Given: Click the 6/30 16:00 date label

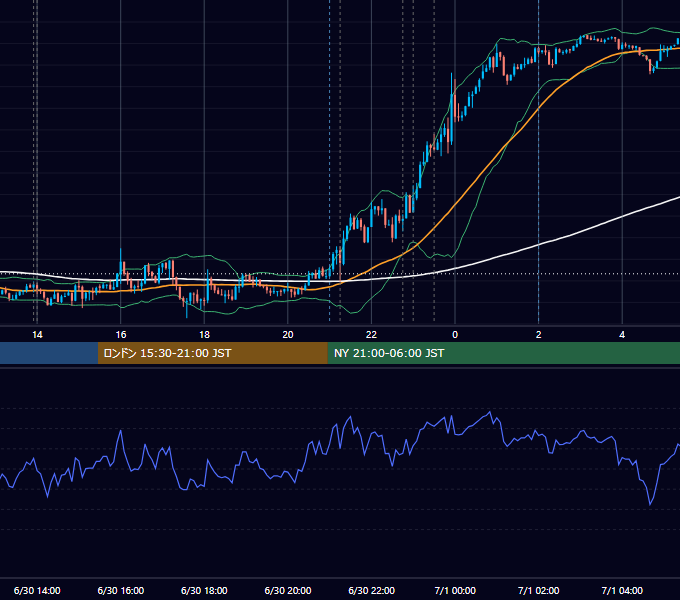Looking at the screenshot, I should point(121,591).
